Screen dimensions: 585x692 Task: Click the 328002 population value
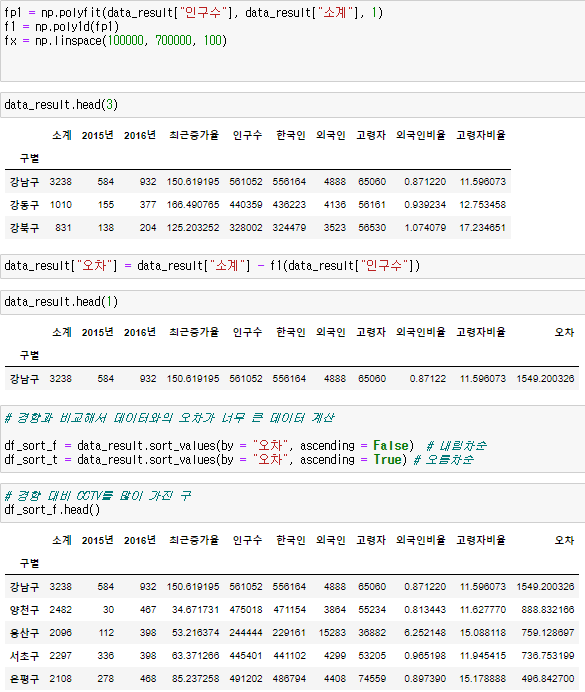[x=246, y=228]
